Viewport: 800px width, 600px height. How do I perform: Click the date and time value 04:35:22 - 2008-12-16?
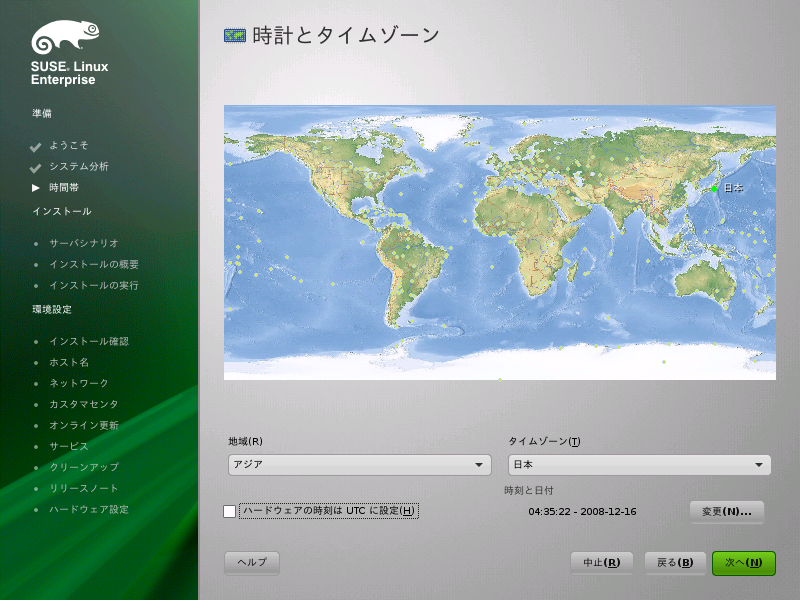582,512
